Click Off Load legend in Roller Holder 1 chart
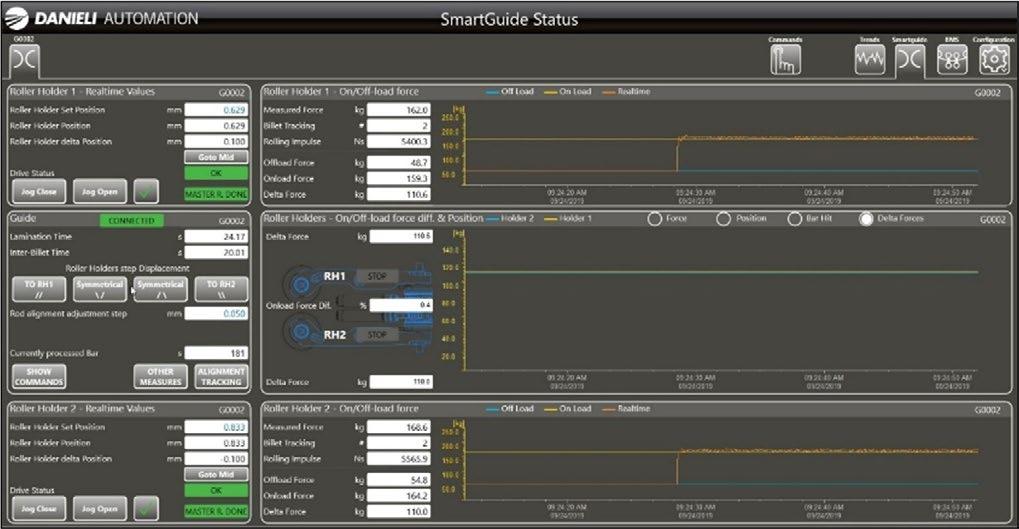Screen dimensions: 1019x529 510,92
